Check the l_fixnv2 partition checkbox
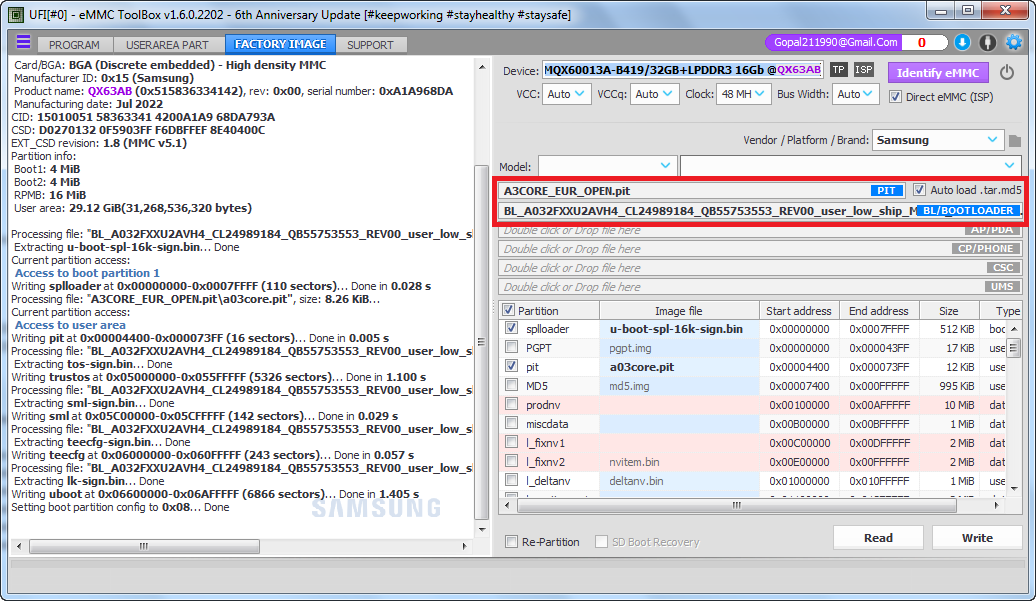This screenshot has width=1036, height=601. coord(511,461)
